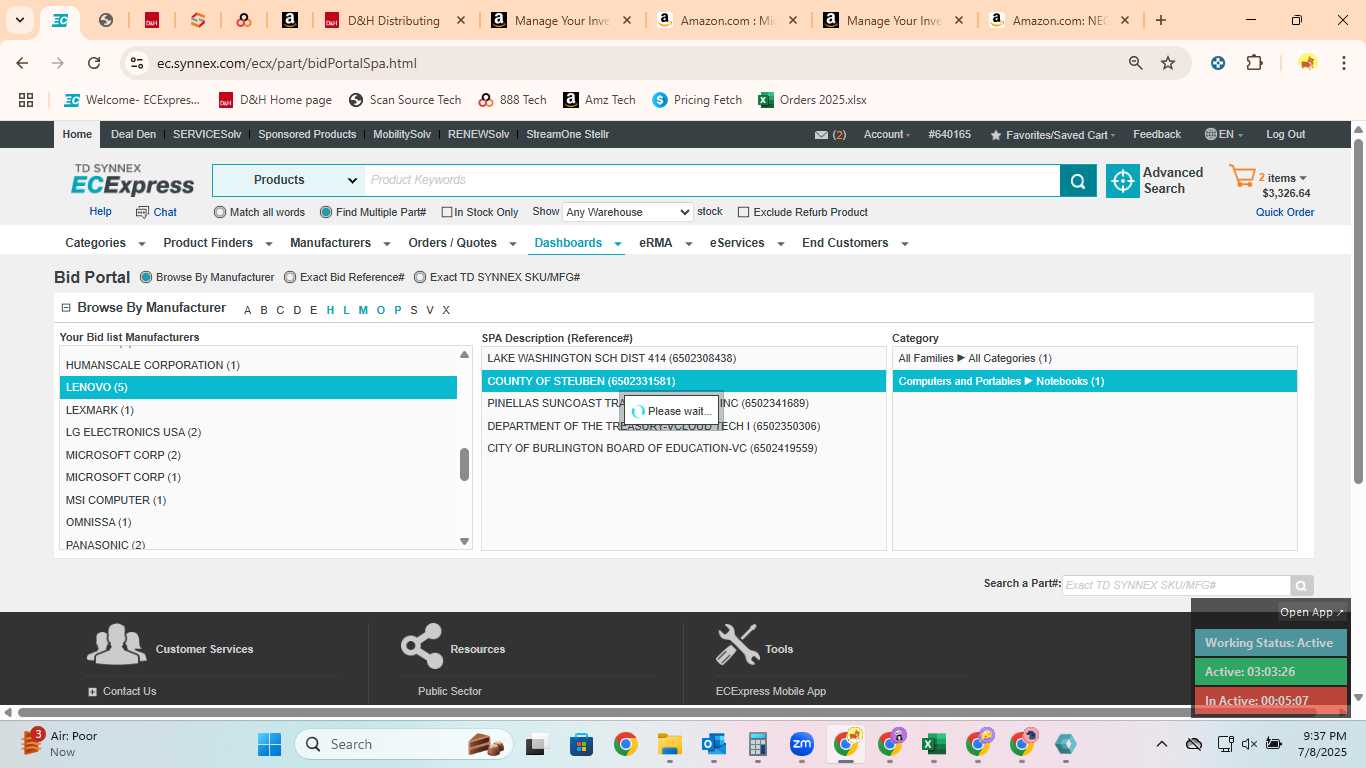Collapse the Browse By Manufacturer section
This screenshot has height=768, width=1366.
coord(66,308)
